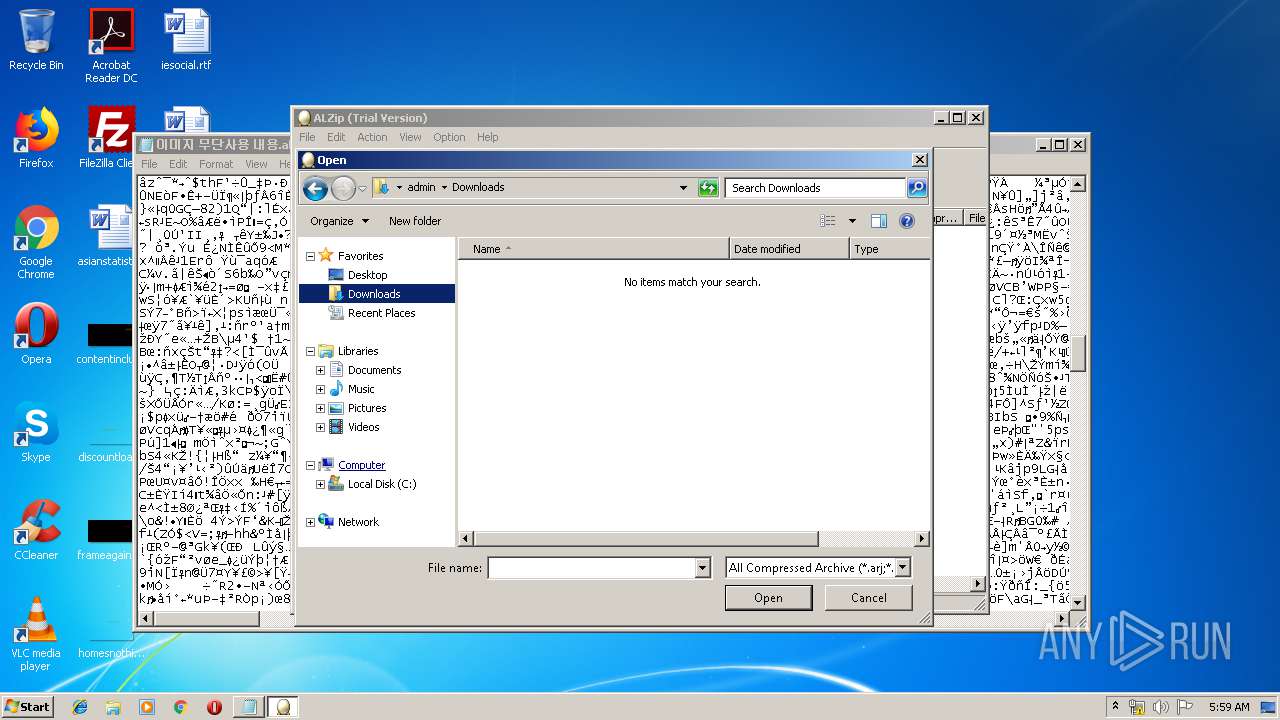1280x720 pixels.
Task: Open iesocial.rtf desktop file
Action: (x=186, y=40)
